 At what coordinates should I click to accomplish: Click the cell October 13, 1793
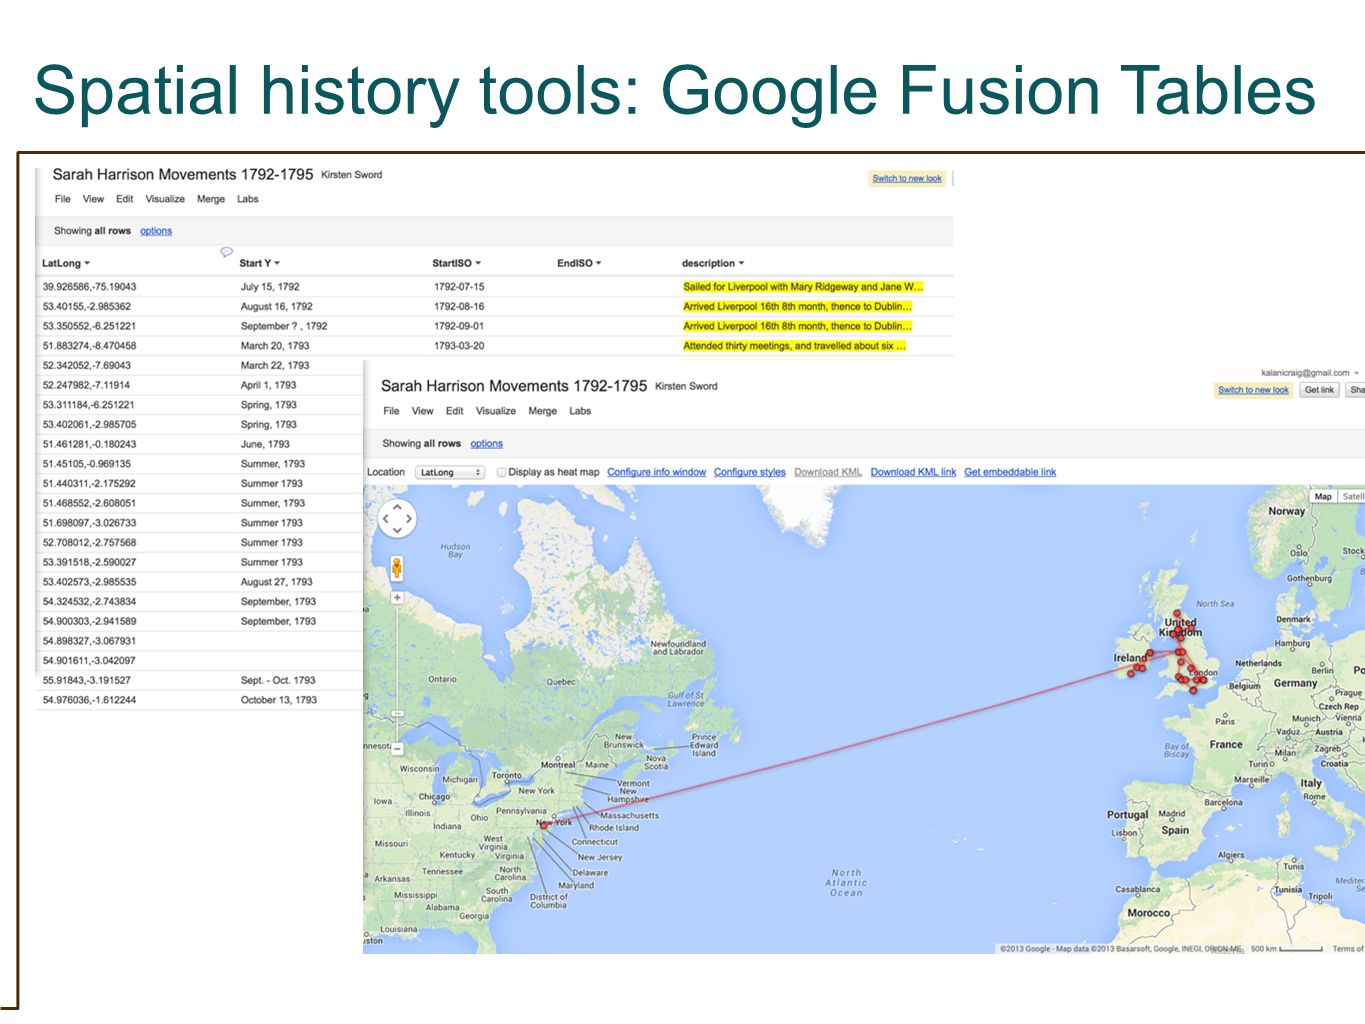[x=278, y=700]
